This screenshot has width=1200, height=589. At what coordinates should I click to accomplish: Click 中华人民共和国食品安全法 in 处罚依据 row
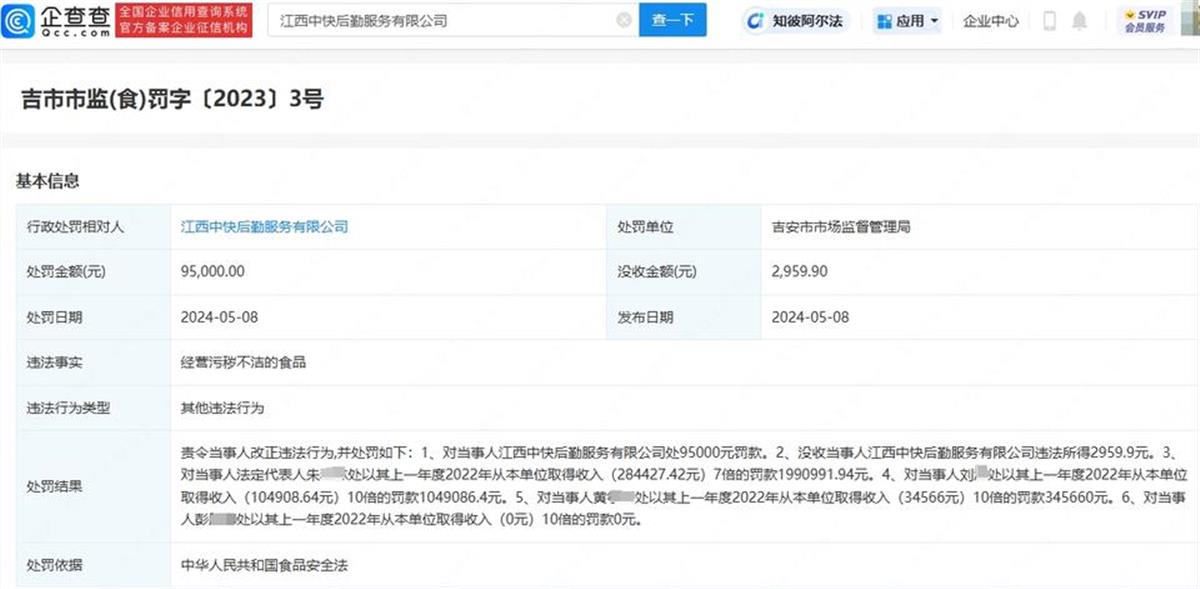(264, 566)
